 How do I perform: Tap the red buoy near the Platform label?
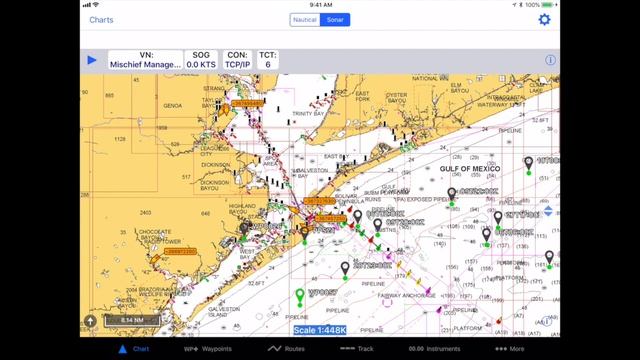point(499,321)
